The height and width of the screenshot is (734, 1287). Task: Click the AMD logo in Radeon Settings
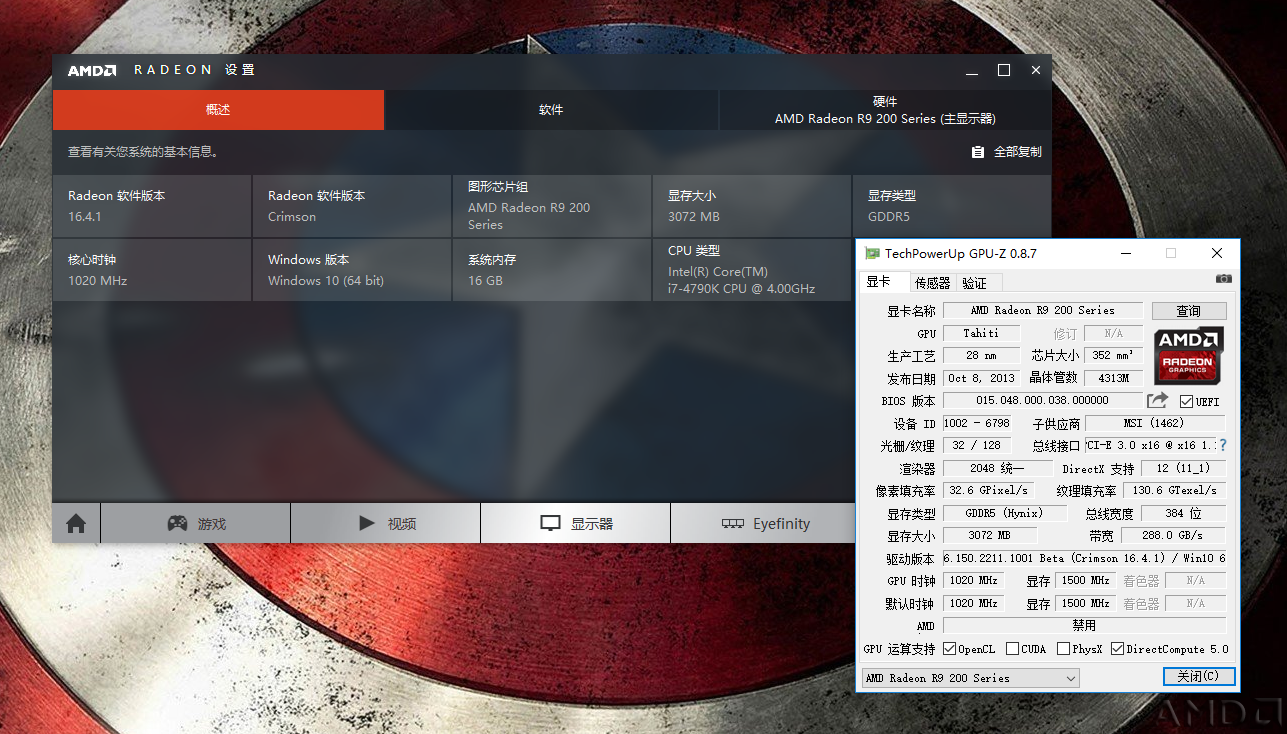(x=92, y=70)
